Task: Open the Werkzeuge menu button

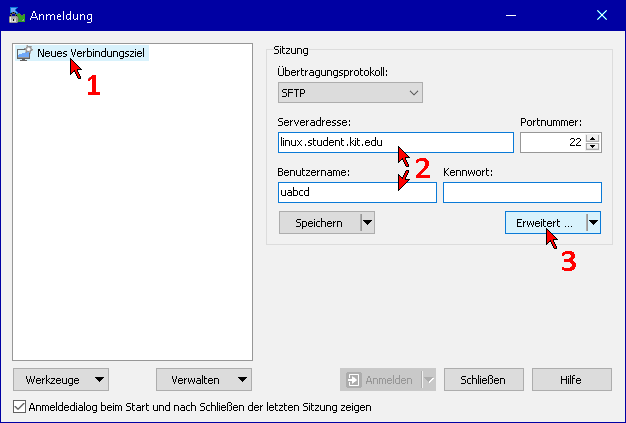Action: 61,380
